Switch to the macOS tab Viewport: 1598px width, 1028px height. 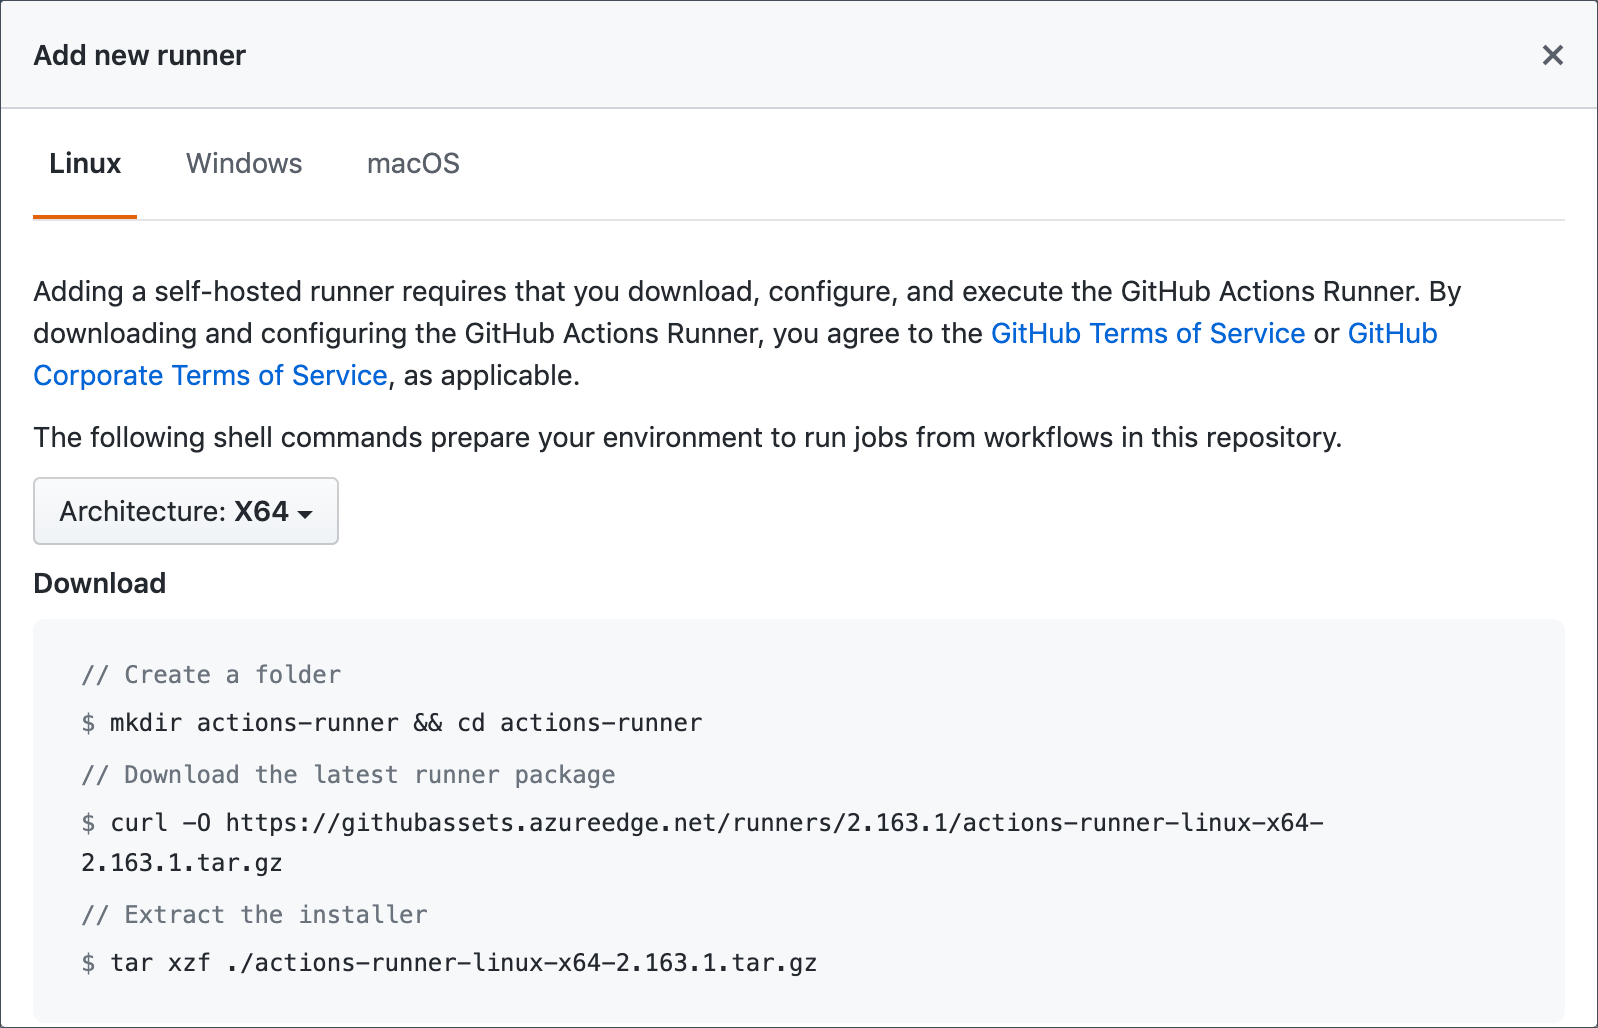click(x=413, y=164)
